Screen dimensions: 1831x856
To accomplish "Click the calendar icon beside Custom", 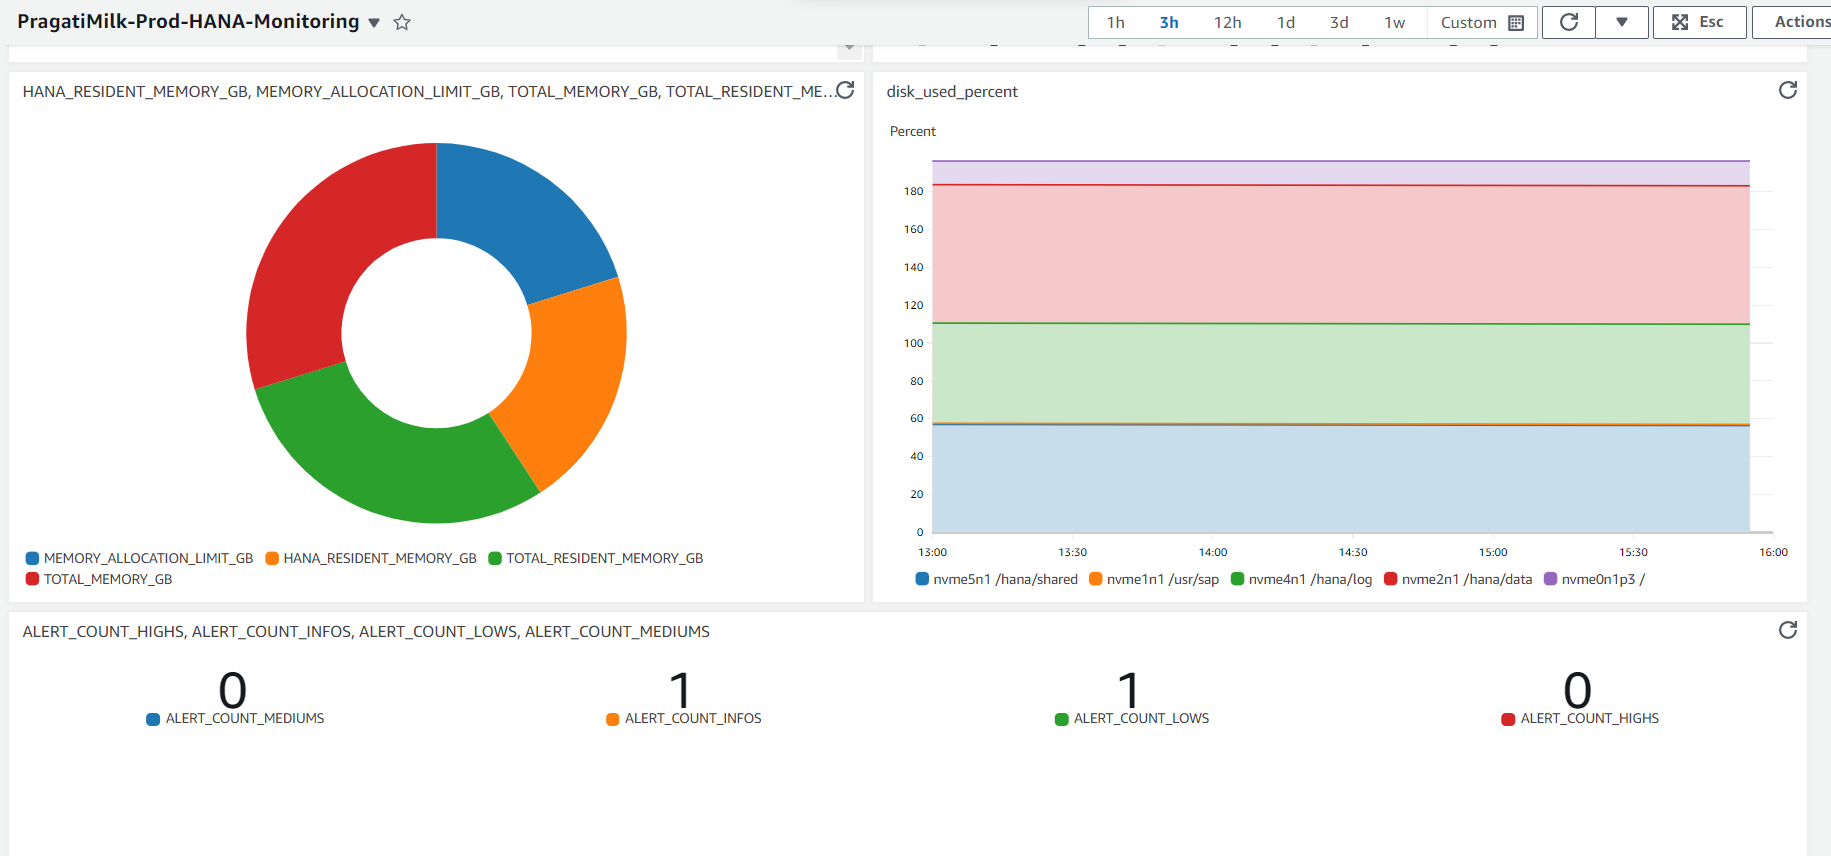I will point(1516,23).
